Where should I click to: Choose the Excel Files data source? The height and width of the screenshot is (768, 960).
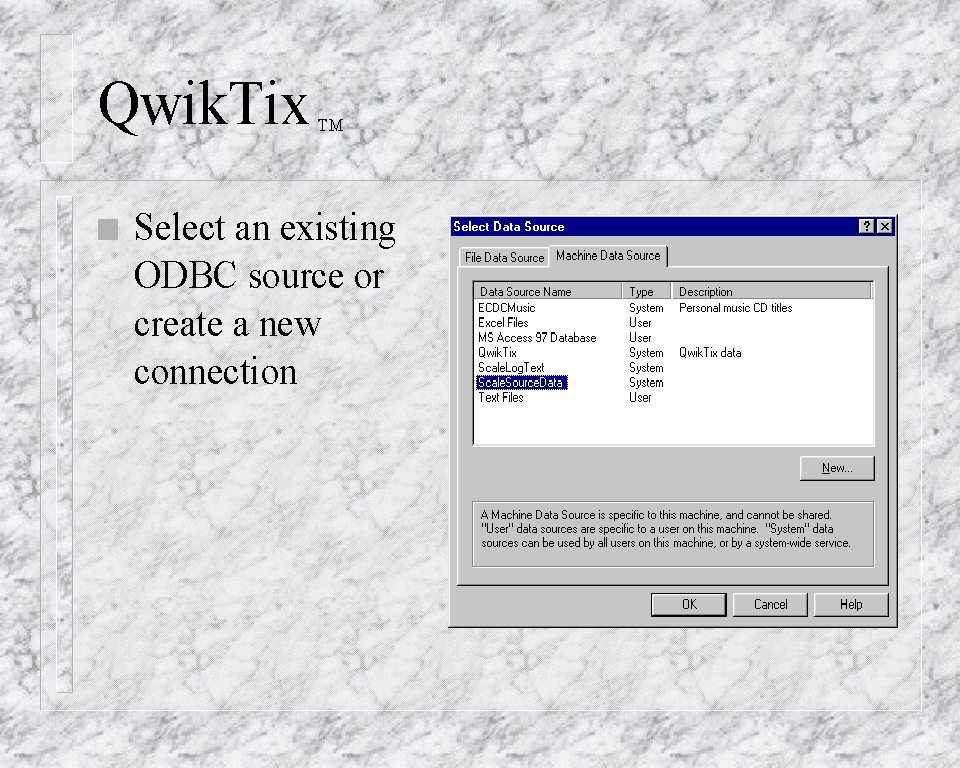click(503, 323)
